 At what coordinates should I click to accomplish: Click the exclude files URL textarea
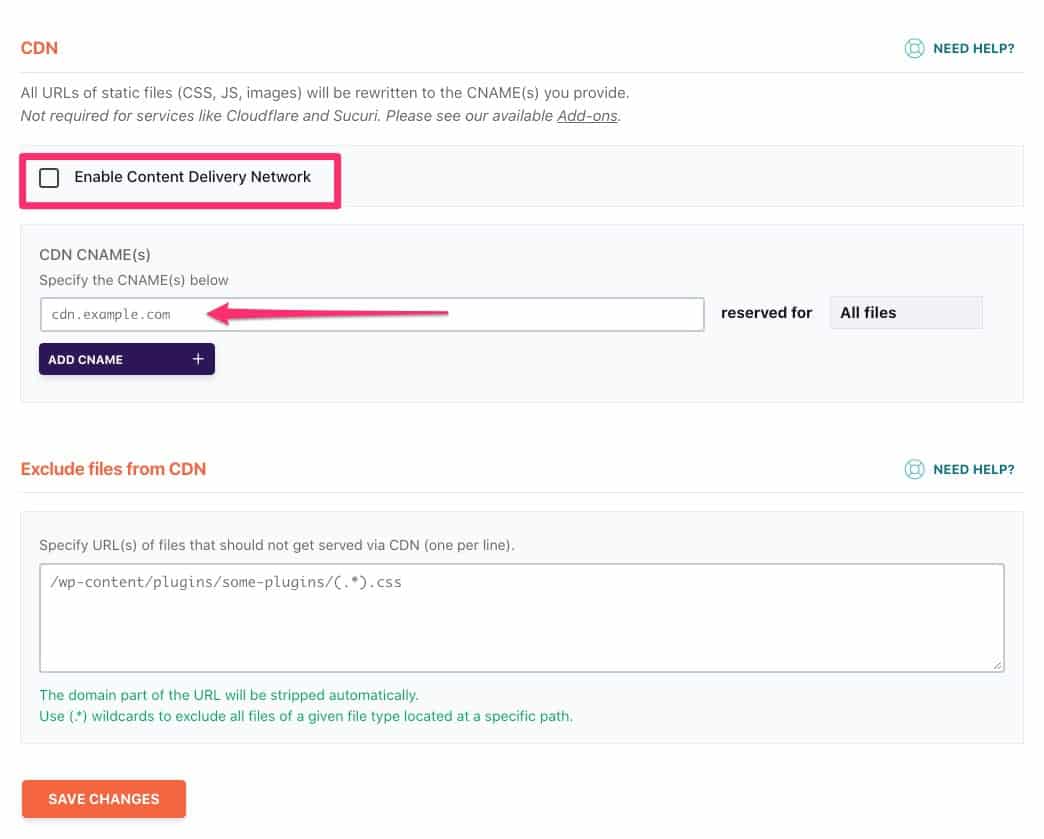click(x=522, y=615)
